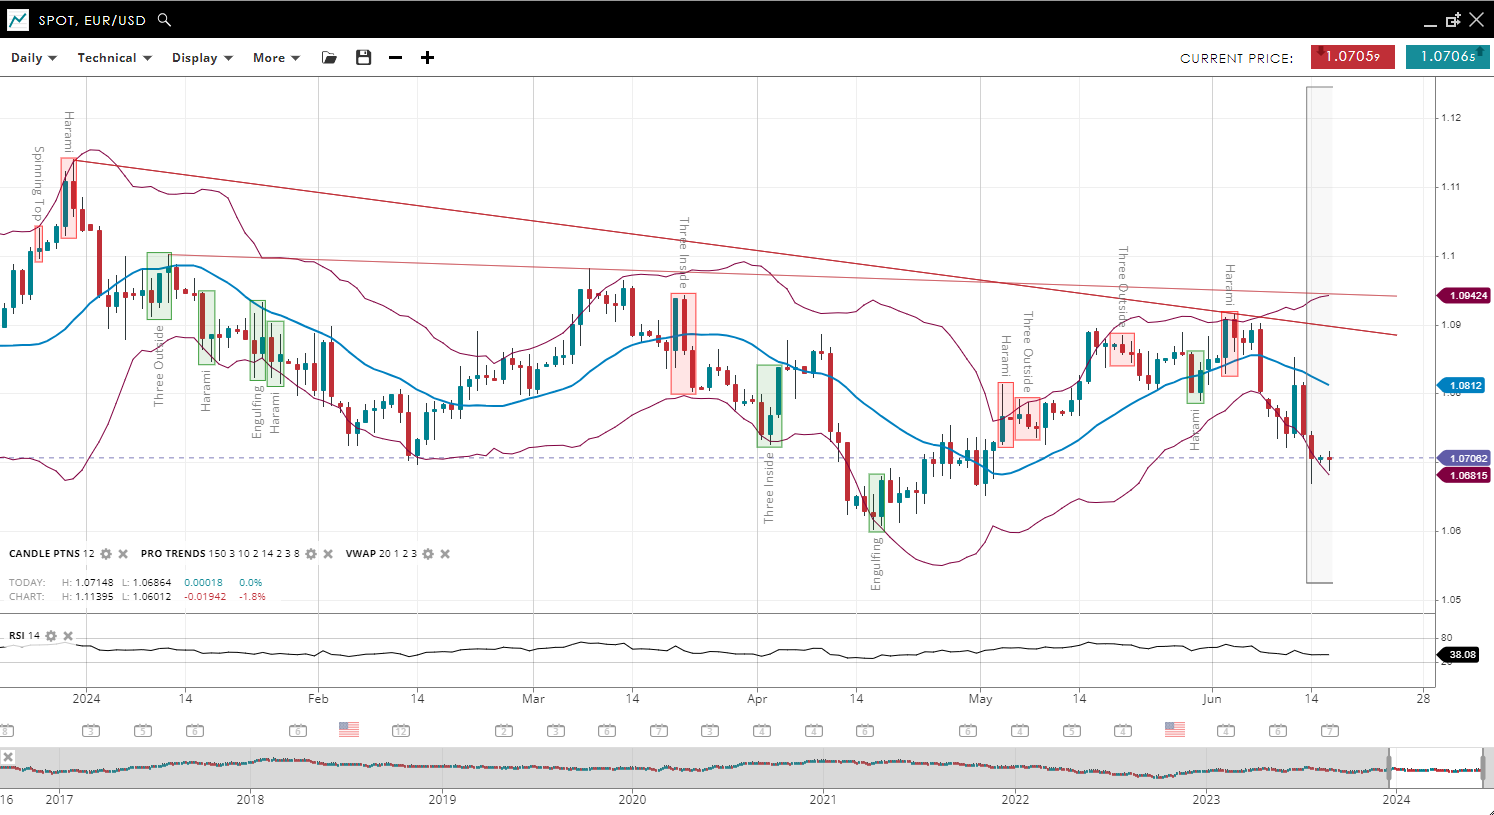Click the symbol search magnifier icon
The image size is (1494, 815).
point(165,20)
